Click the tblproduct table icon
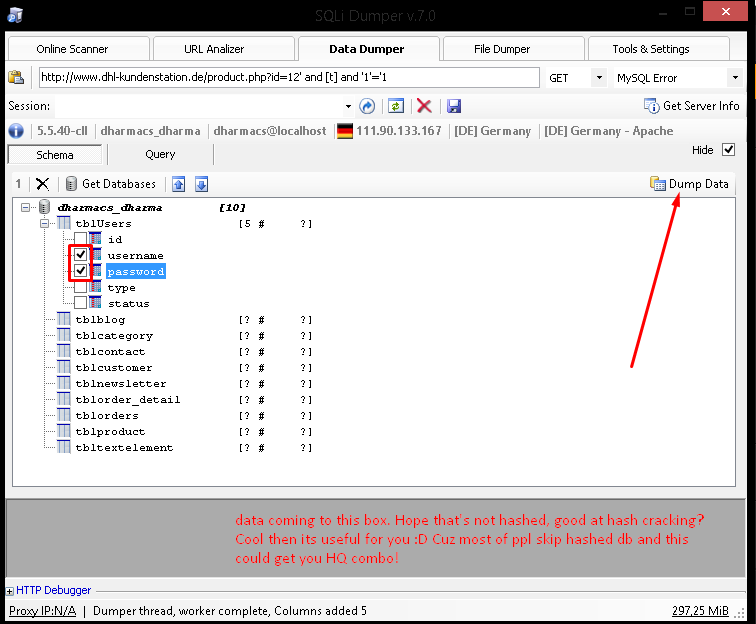 coord(64,431)
